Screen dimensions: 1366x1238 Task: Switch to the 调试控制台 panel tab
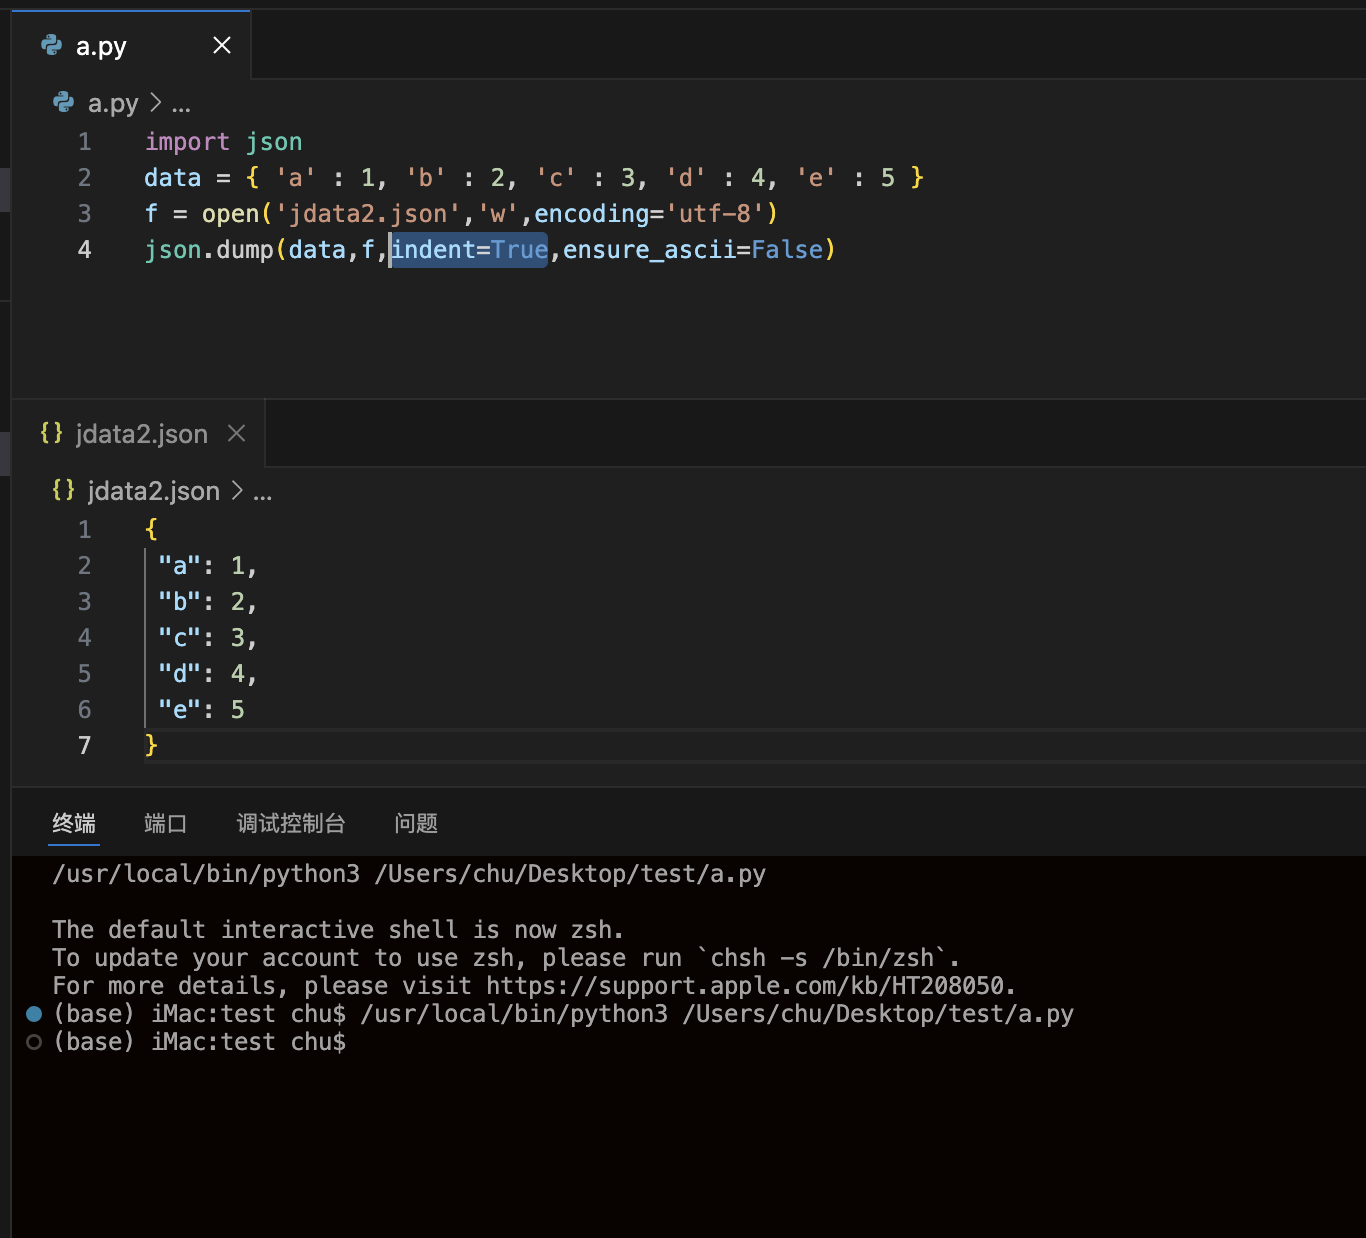pyautogui.click(x=291, y=823)
